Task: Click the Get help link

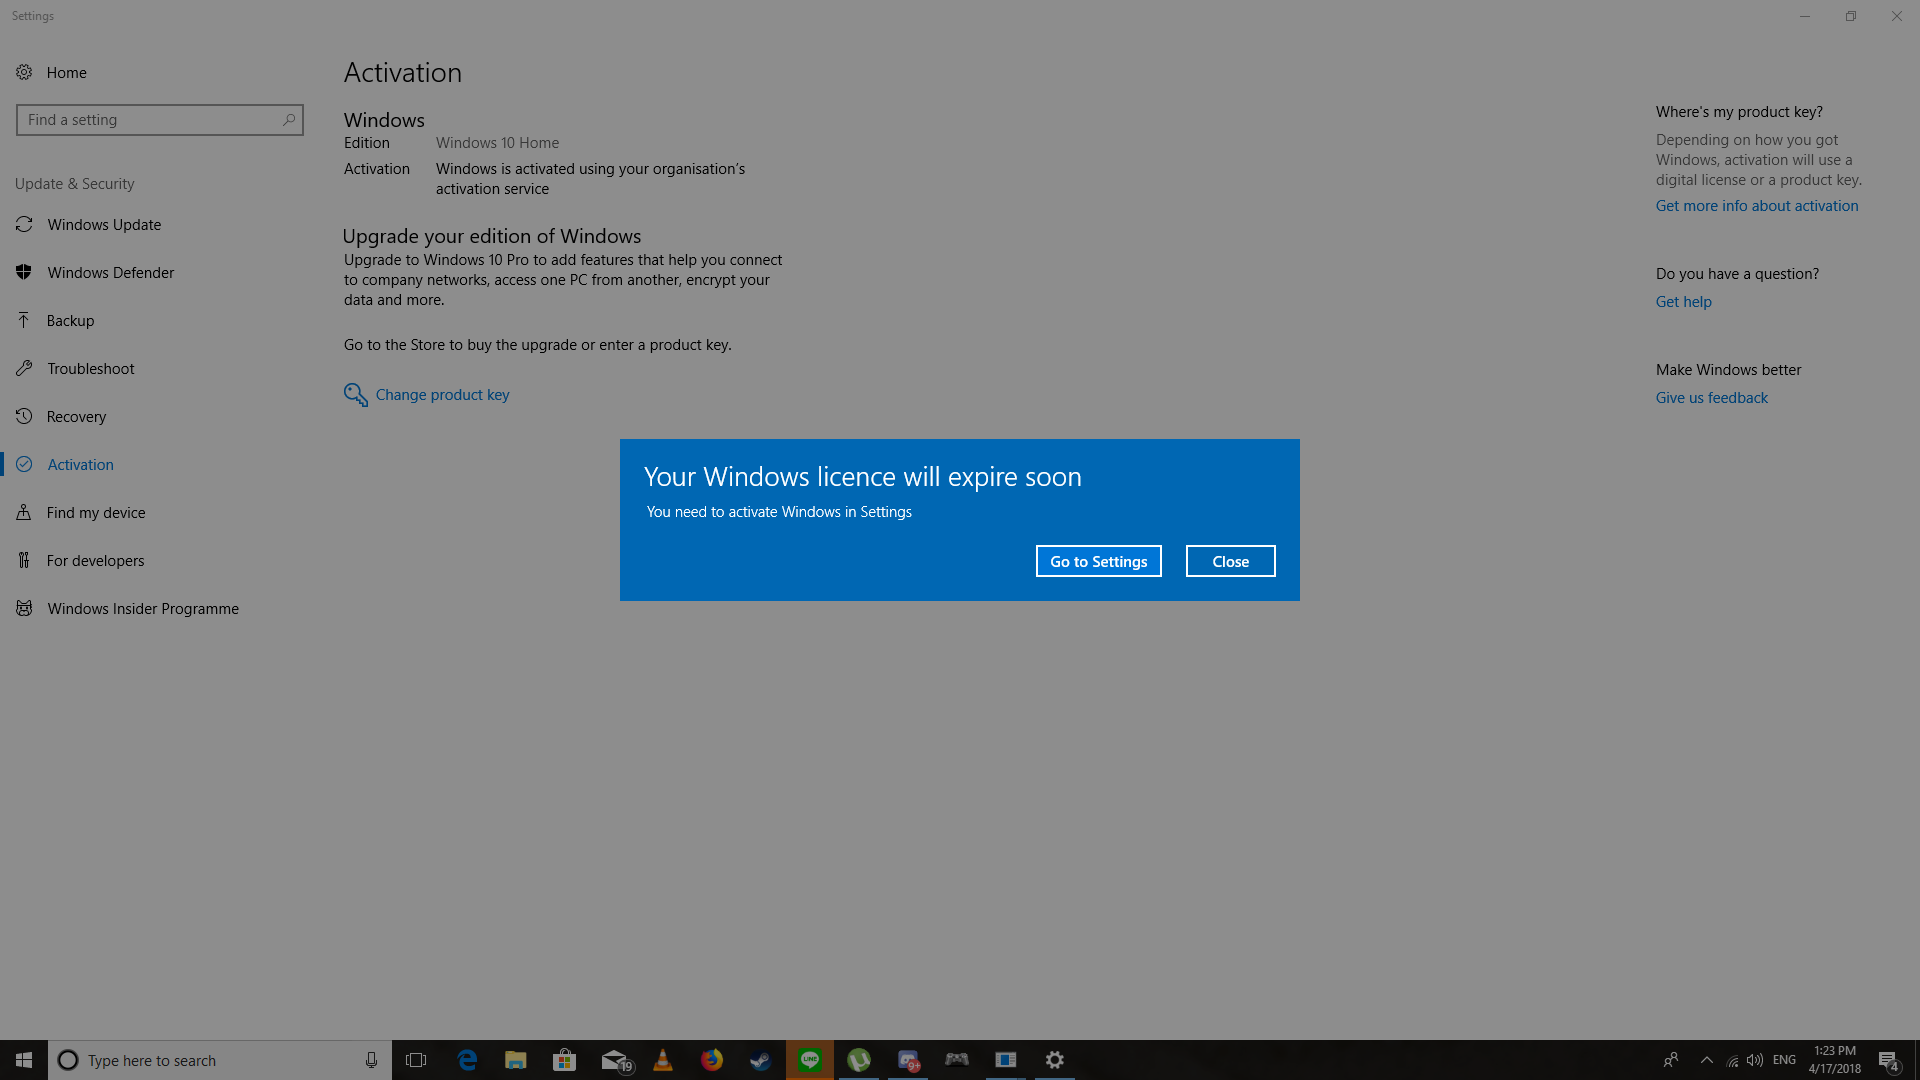Action: 1683,301
